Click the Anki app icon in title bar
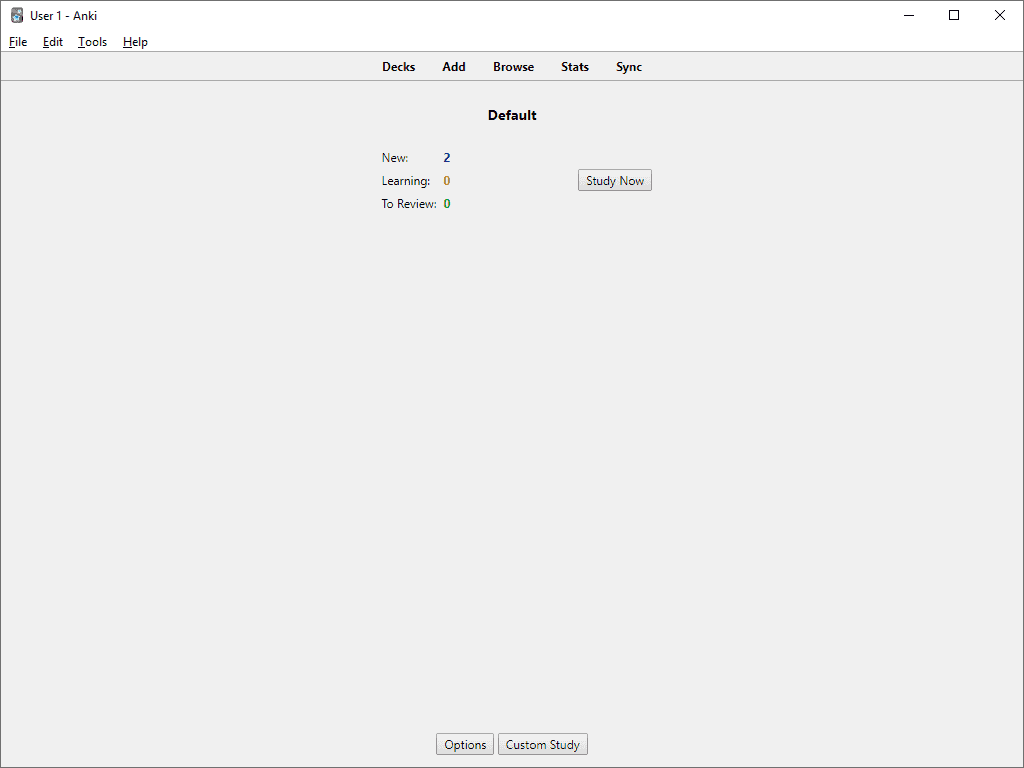 (17, 15)
